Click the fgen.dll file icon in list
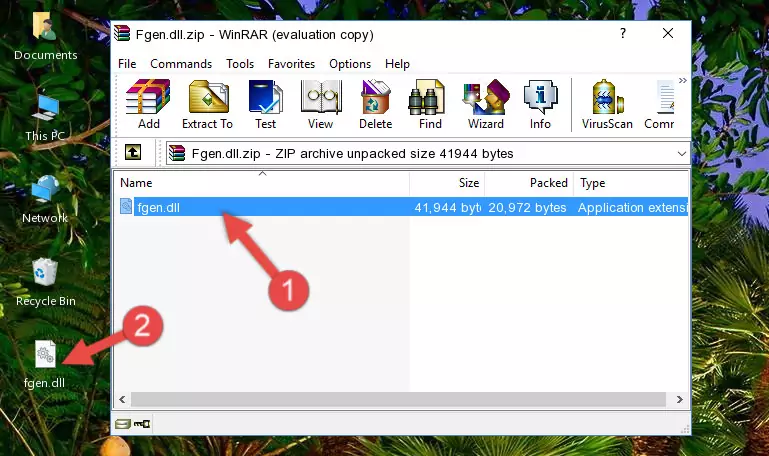 (x=126, y=206)
